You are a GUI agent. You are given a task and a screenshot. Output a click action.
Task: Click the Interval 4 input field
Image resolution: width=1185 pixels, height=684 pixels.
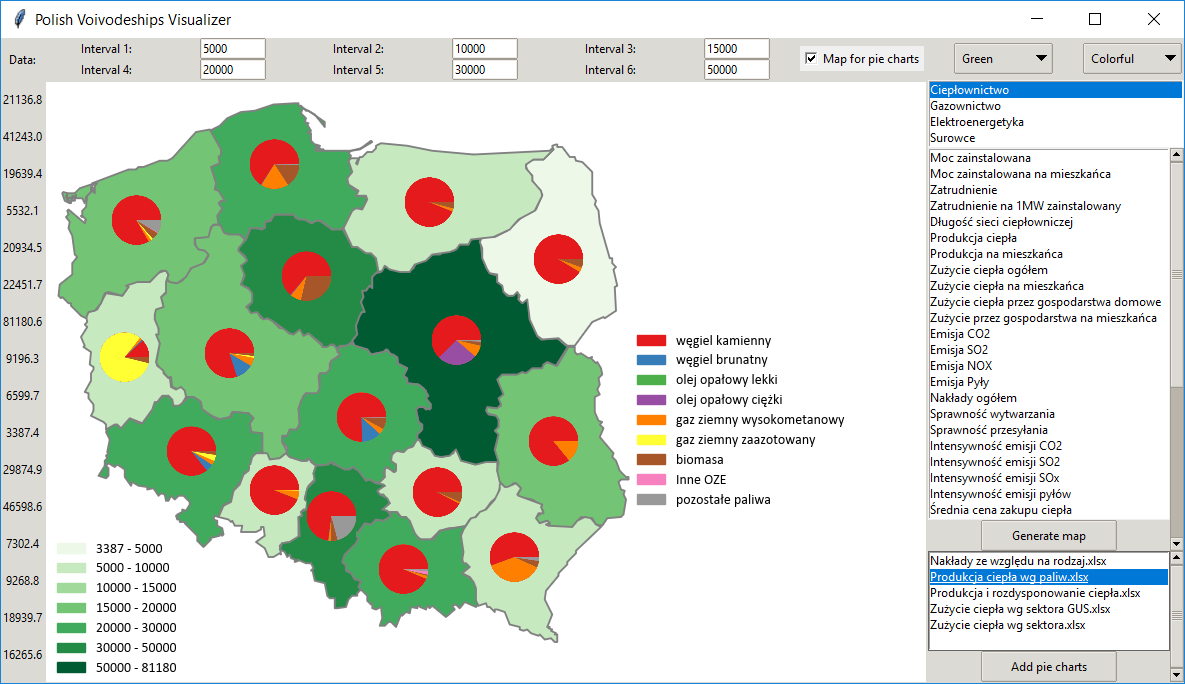coord(233,70)
